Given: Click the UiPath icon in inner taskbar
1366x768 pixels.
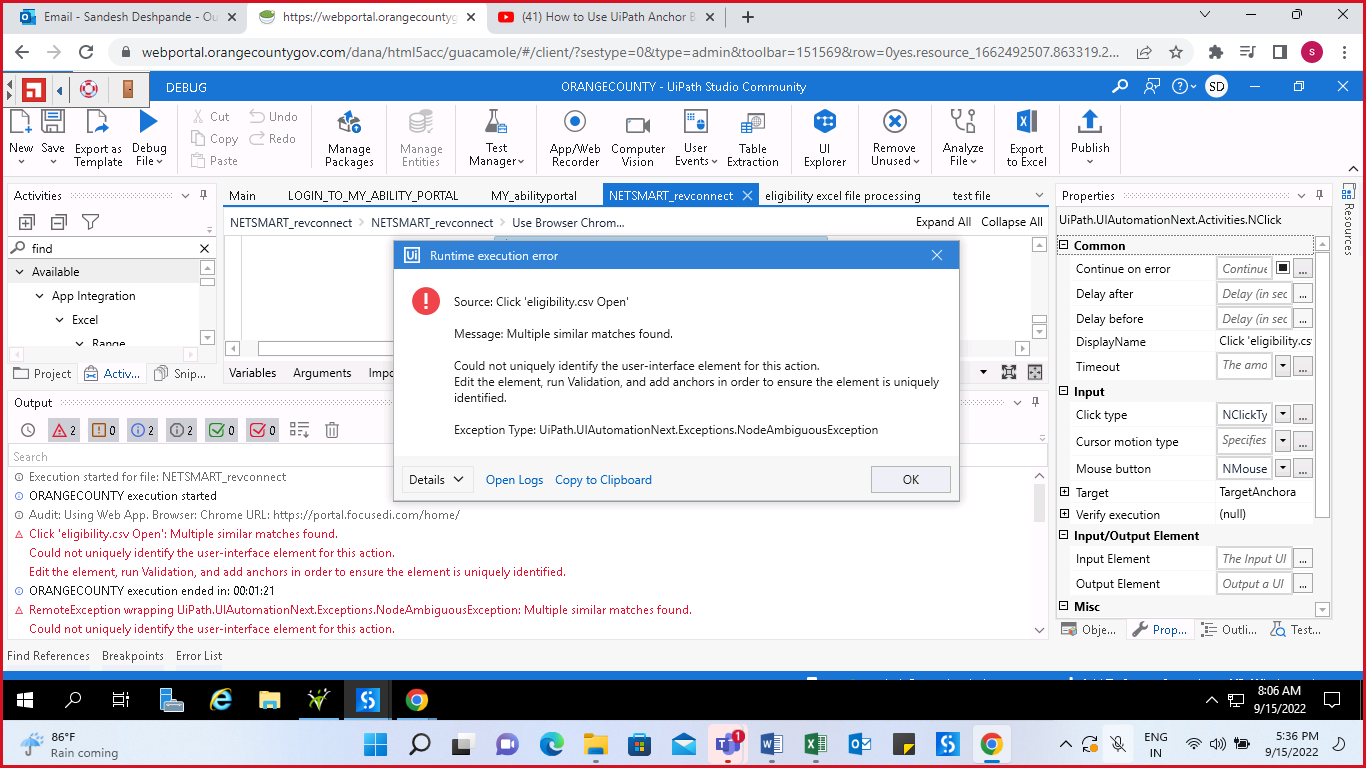Looking at the screenshot, I should coord(368,700).
